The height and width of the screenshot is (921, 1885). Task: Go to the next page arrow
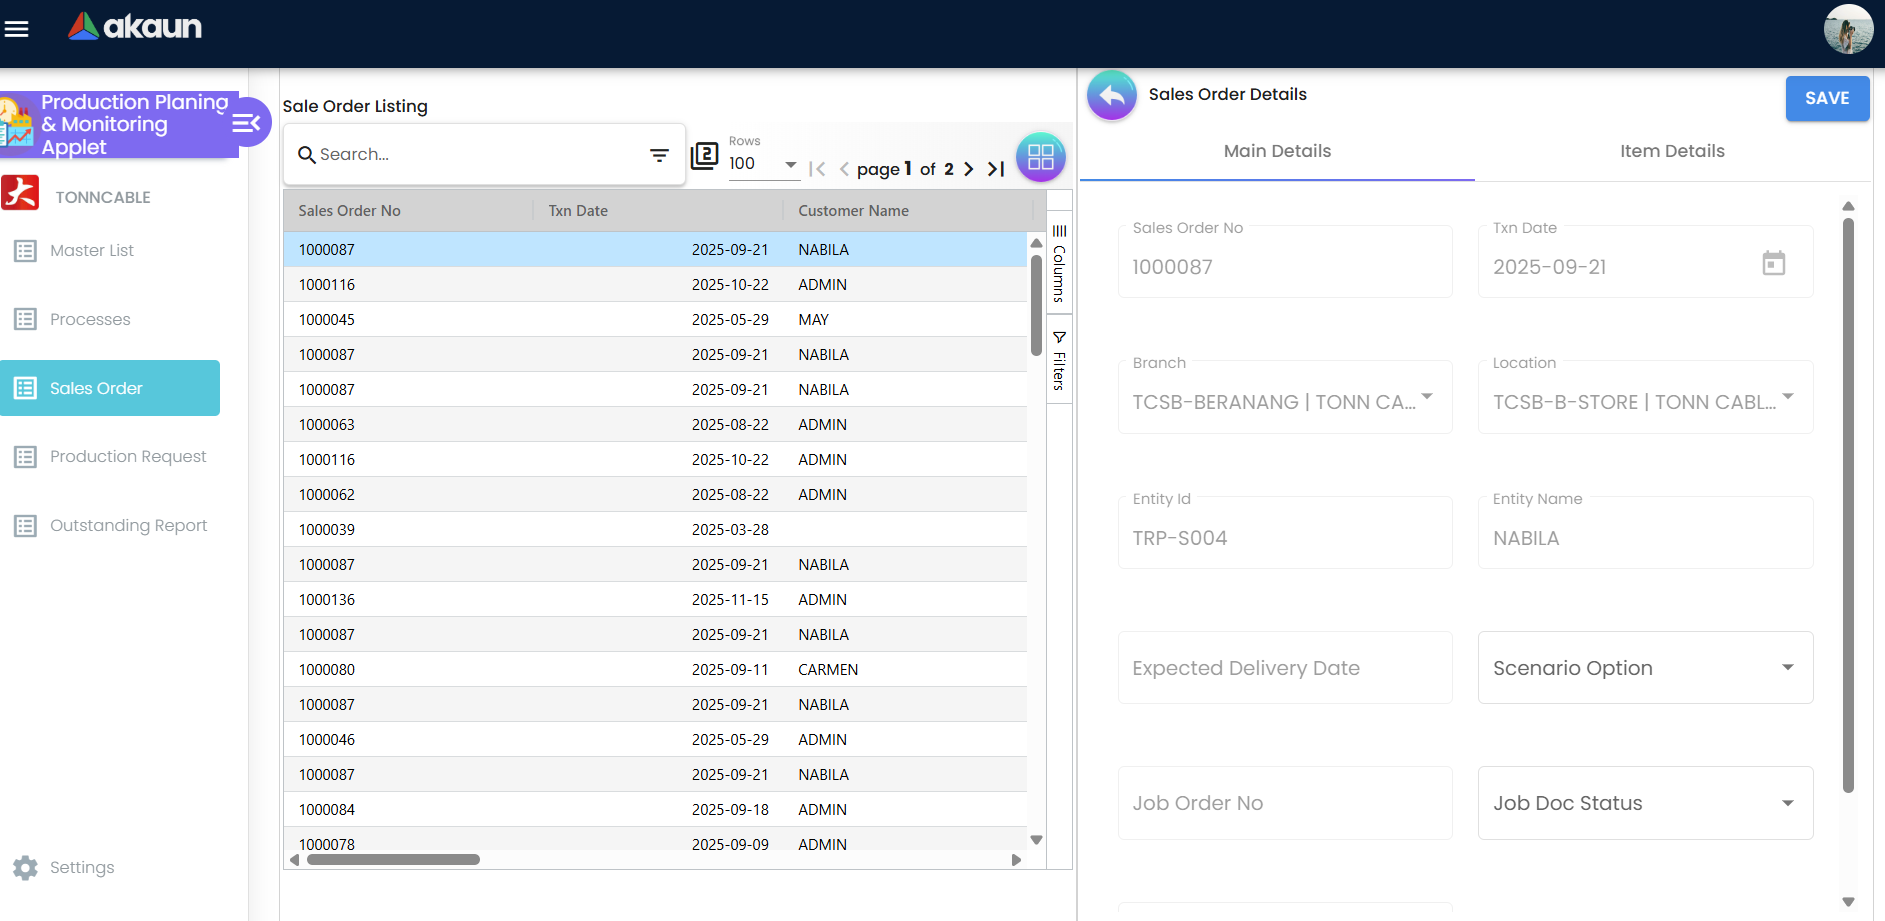tap(968, 169)
